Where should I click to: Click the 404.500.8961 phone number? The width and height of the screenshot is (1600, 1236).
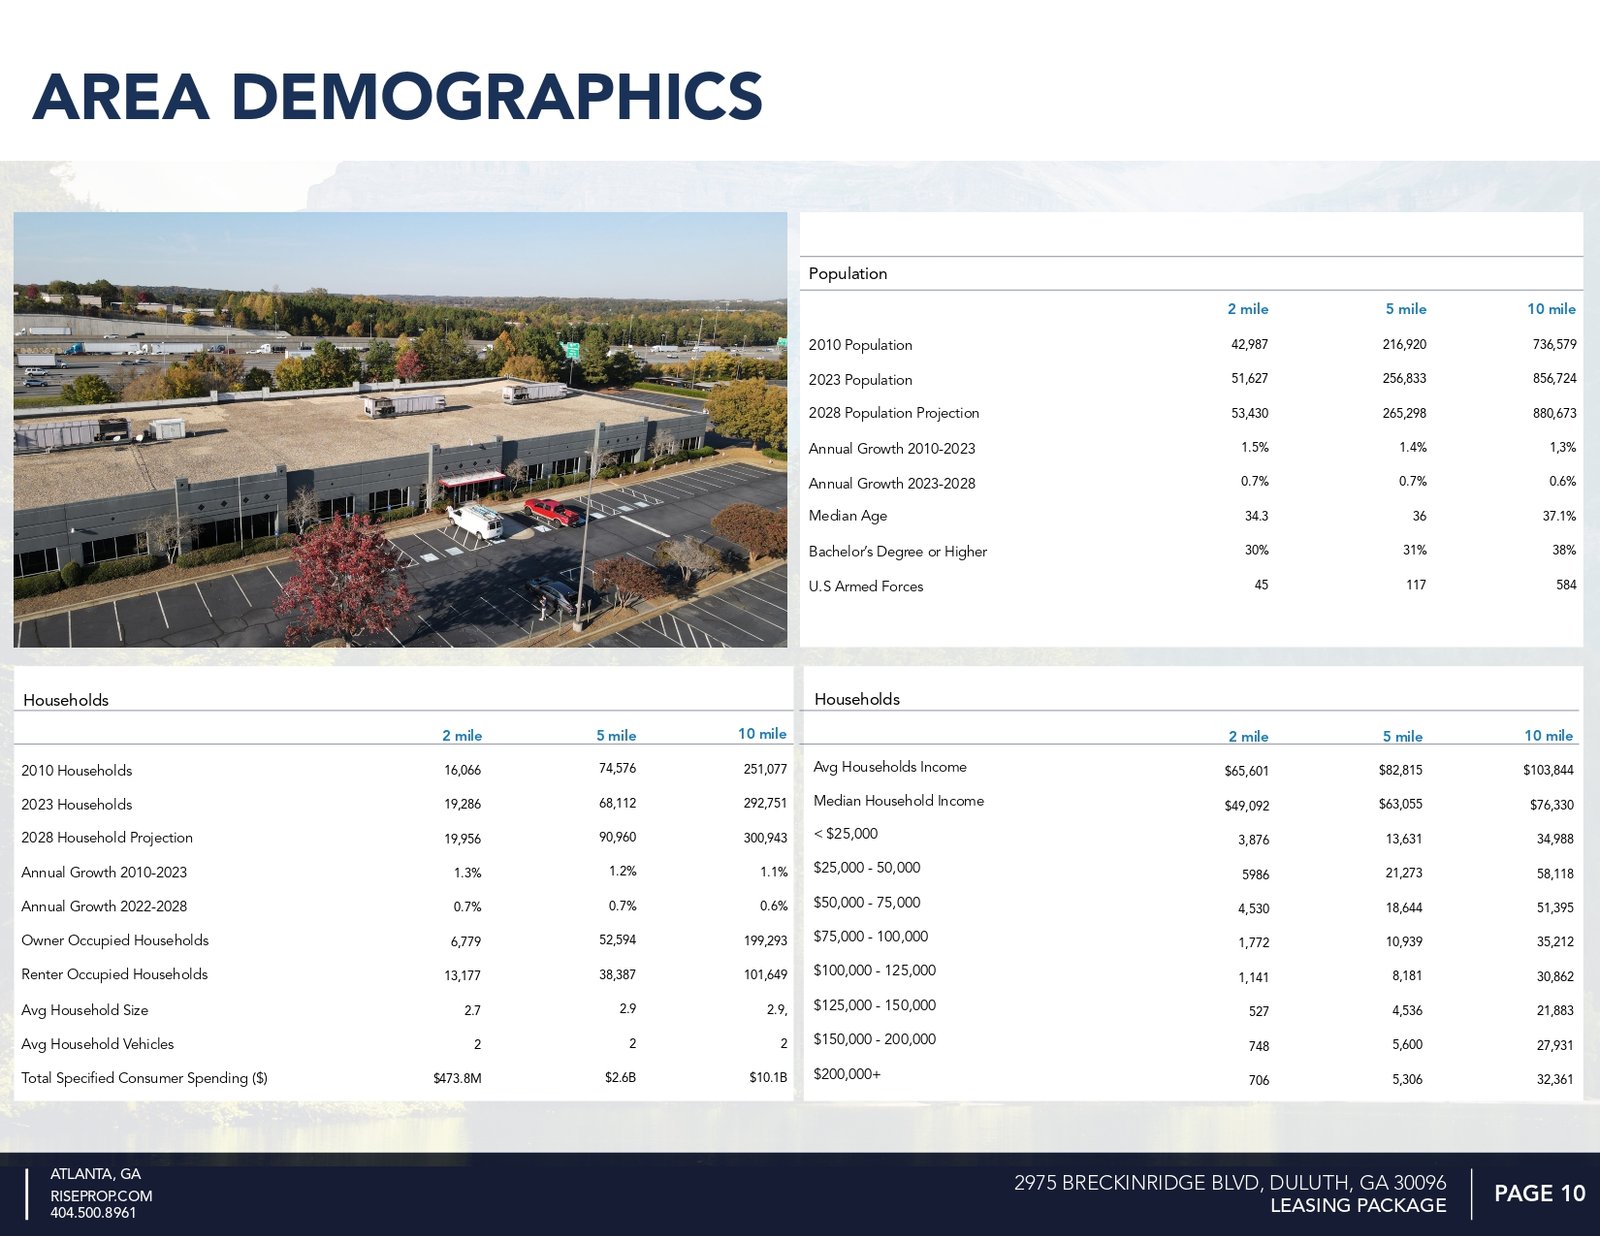click(x=93, y=1213)
